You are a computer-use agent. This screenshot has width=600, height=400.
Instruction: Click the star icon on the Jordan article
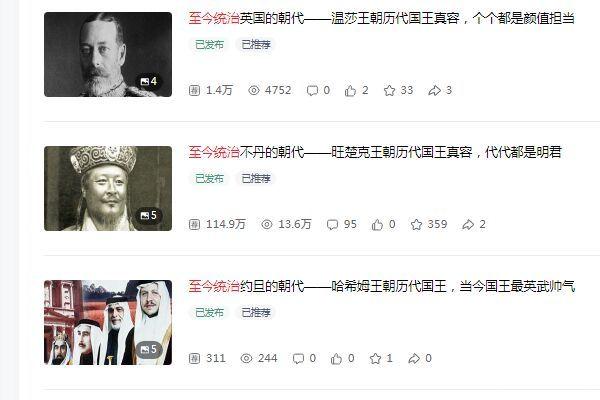(375, 358)
